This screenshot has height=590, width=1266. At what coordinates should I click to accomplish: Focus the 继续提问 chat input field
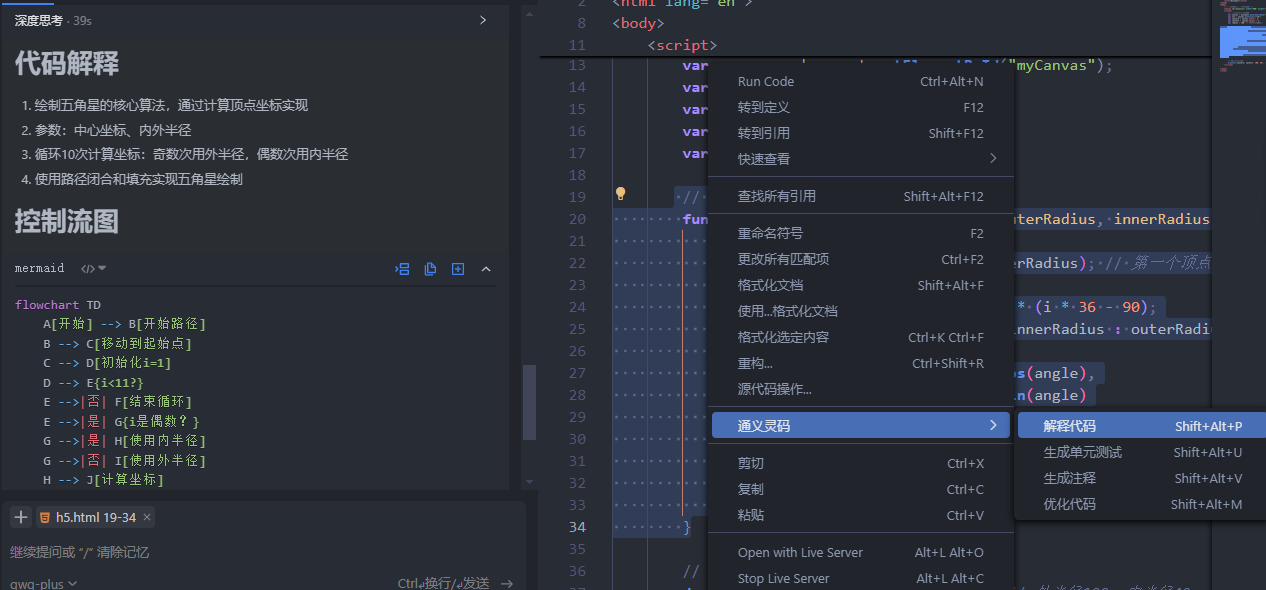(260, 552)
